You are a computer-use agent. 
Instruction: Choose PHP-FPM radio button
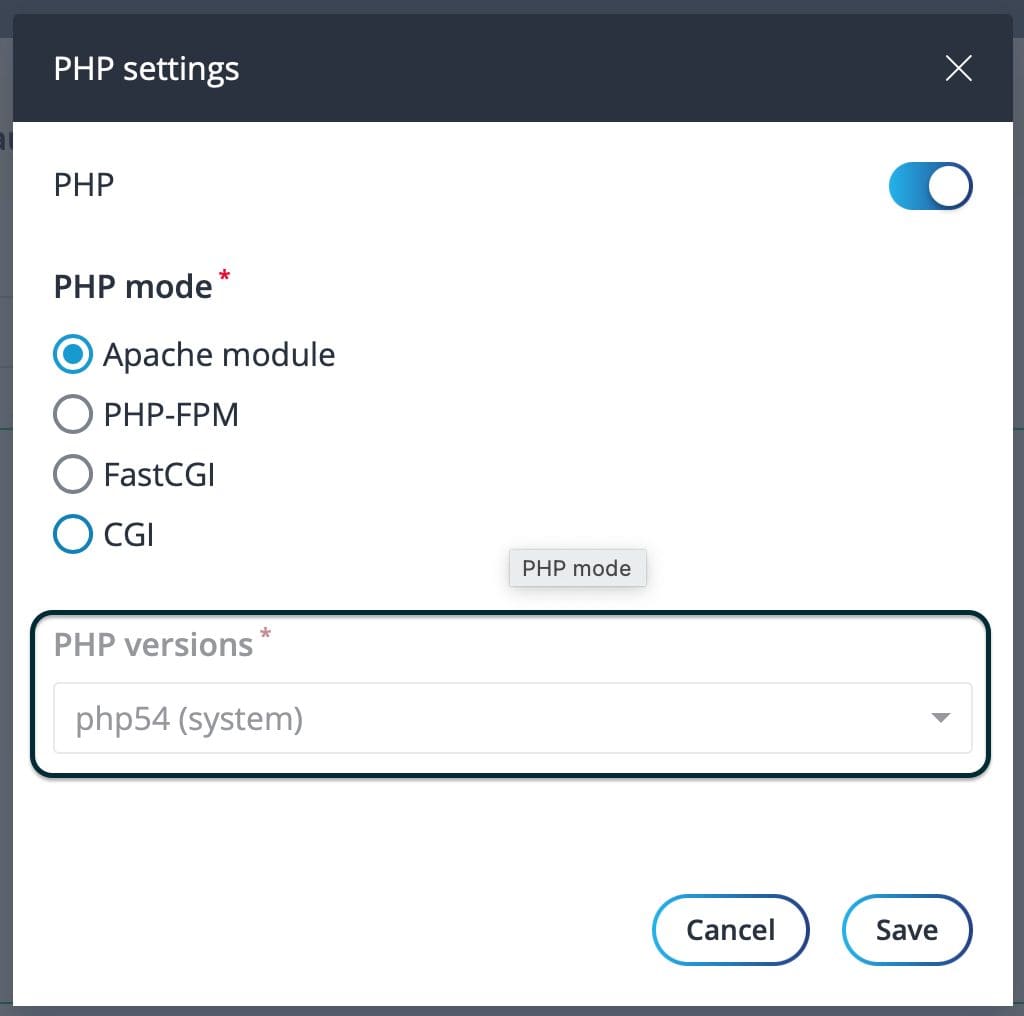click(73, 414)
